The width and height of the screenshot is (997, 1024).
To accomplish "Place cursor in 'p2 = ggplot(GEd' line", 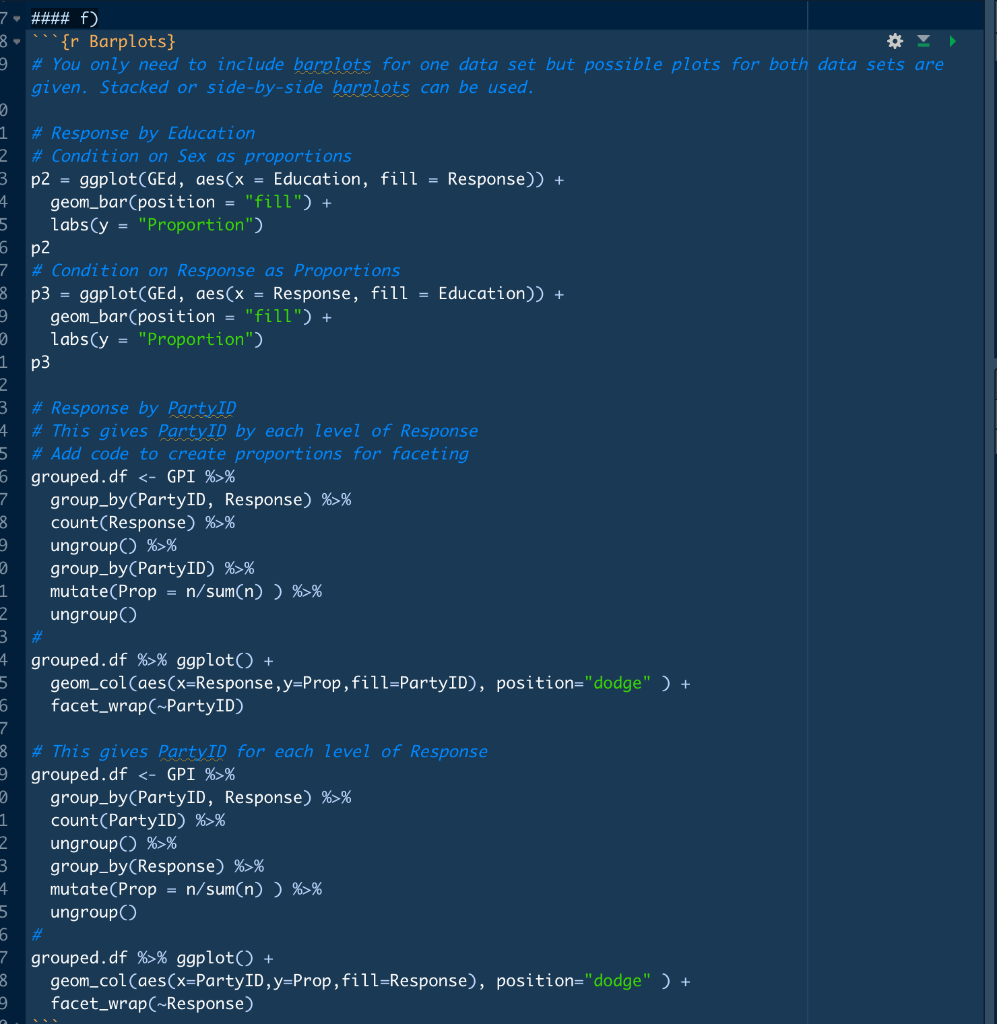I will click(297, 179).
